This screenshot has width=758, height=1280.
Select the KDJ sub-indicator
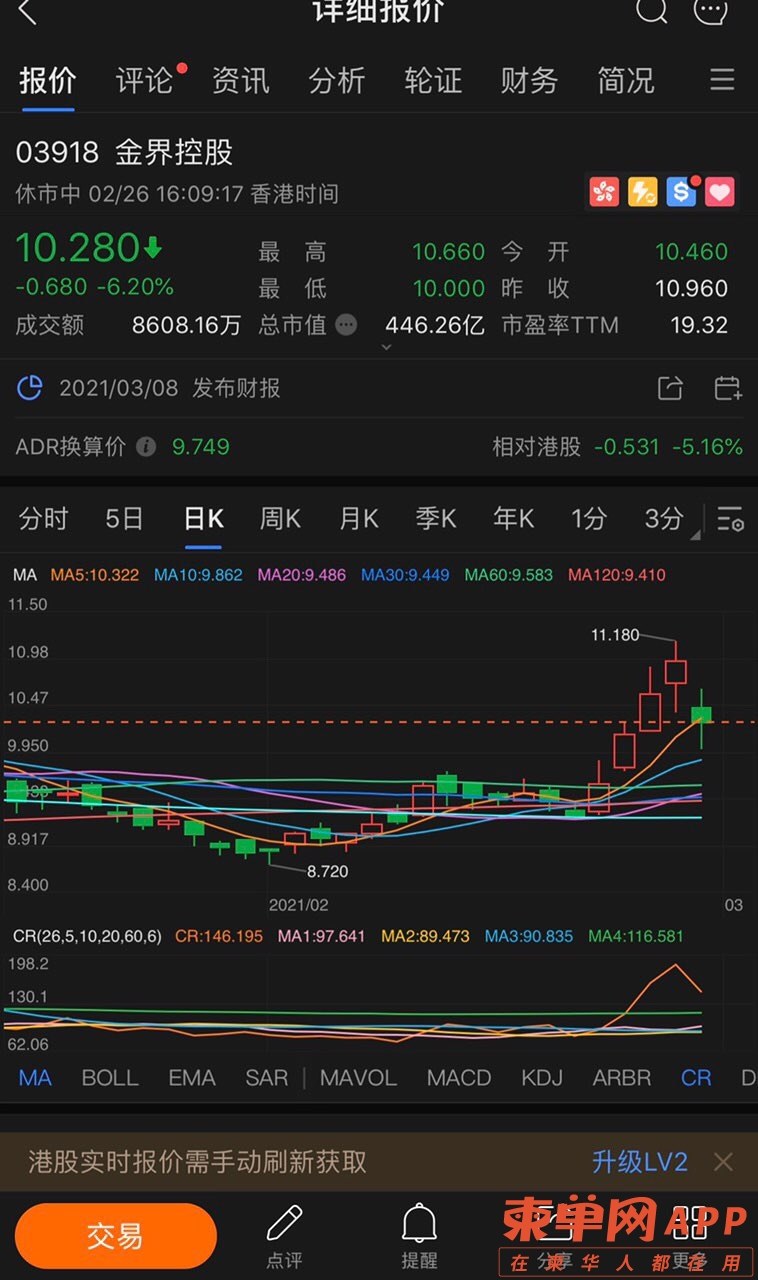(542, 1078)
